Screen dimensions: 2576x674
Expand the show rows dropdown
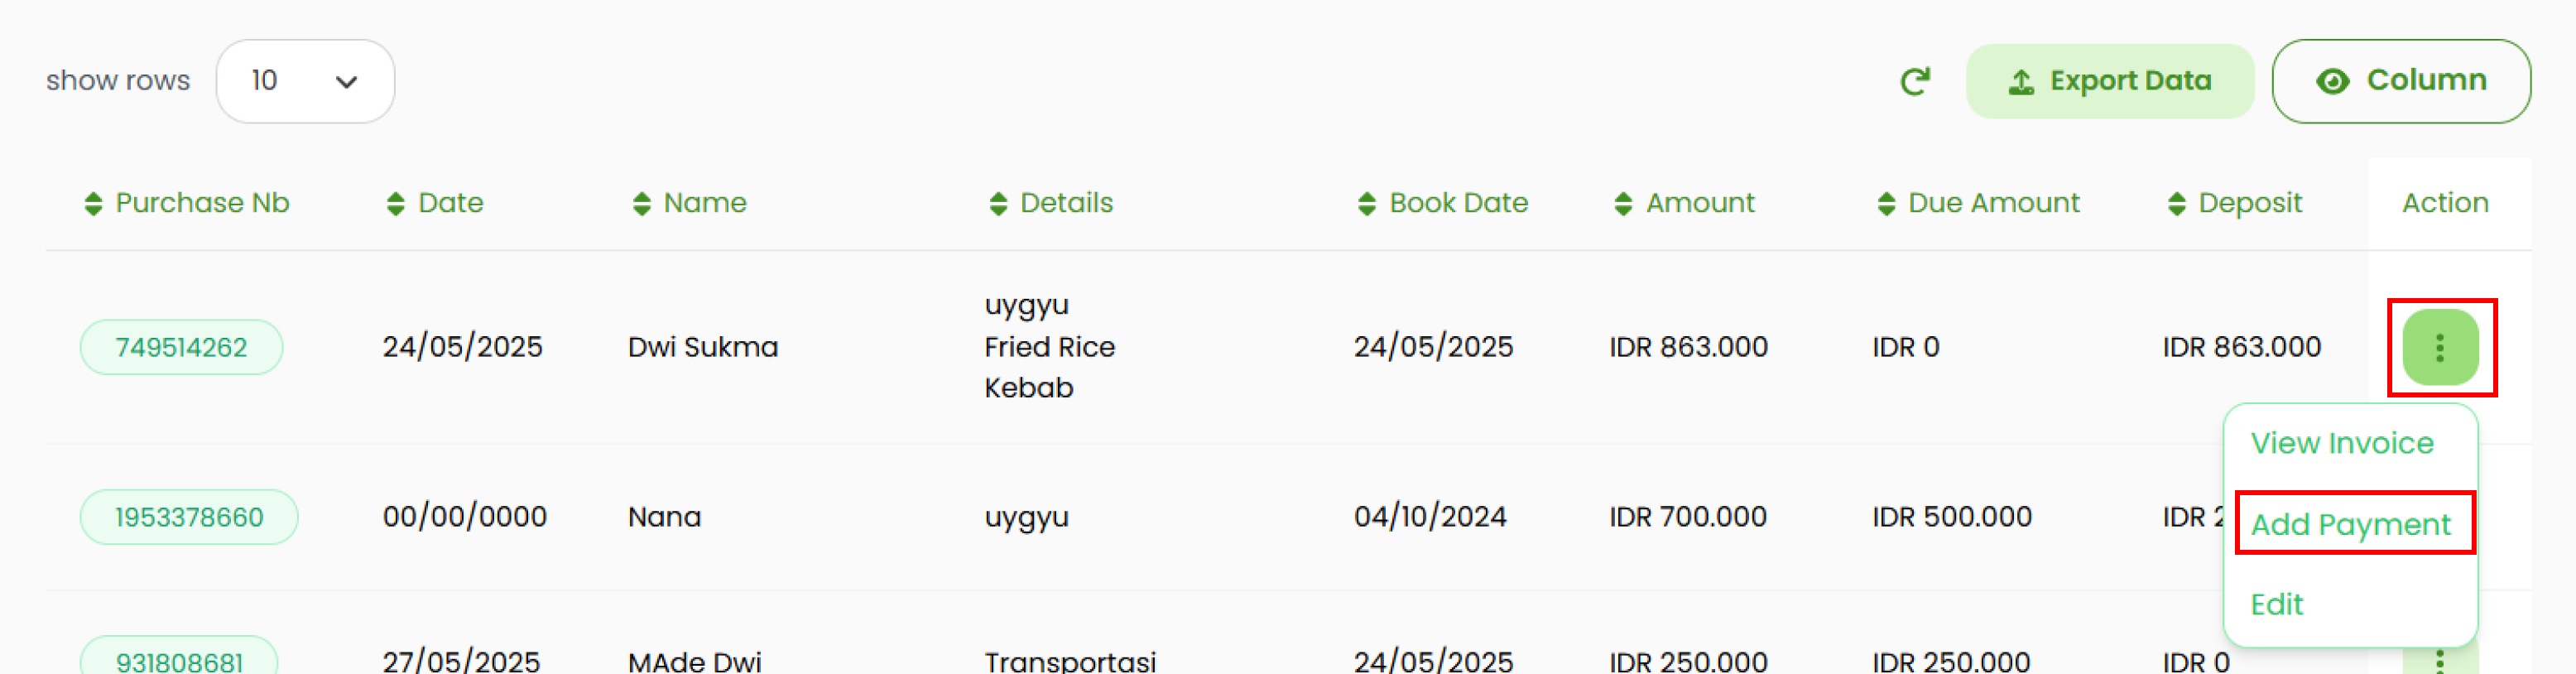pos(305,81)
